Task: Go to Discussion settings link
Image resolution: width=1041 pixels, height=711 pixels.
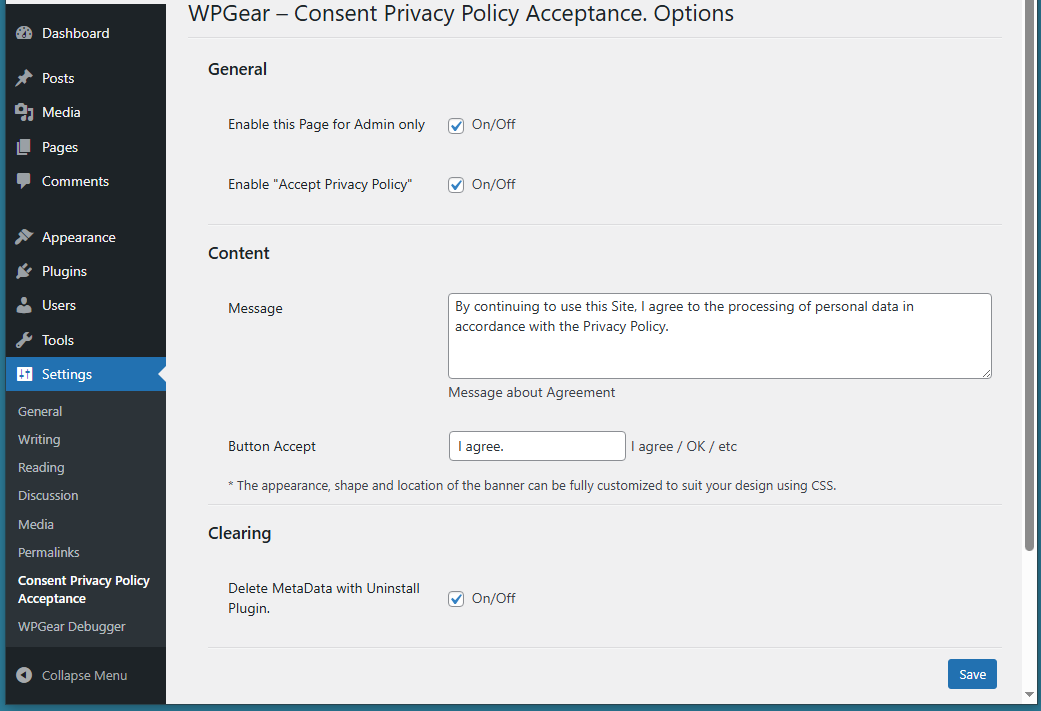Action: [48, 495]
